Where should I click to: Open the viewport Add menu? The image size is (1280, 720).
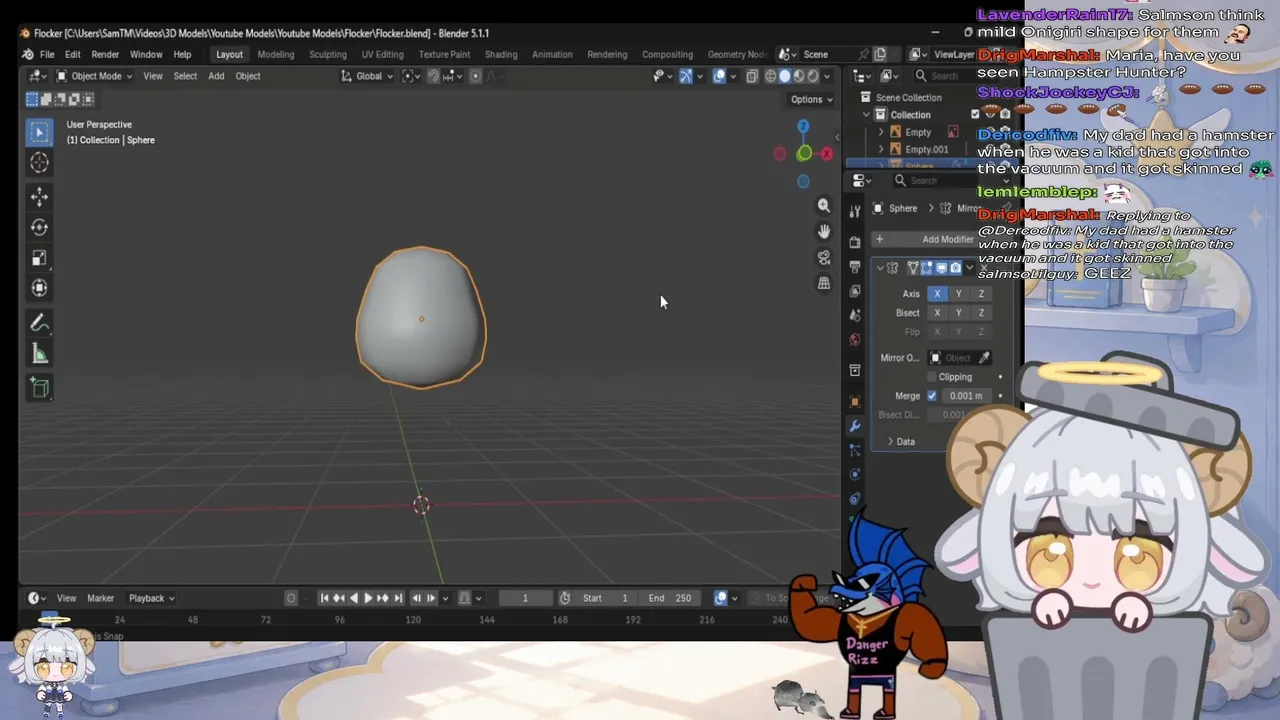(x=216, y=76)
